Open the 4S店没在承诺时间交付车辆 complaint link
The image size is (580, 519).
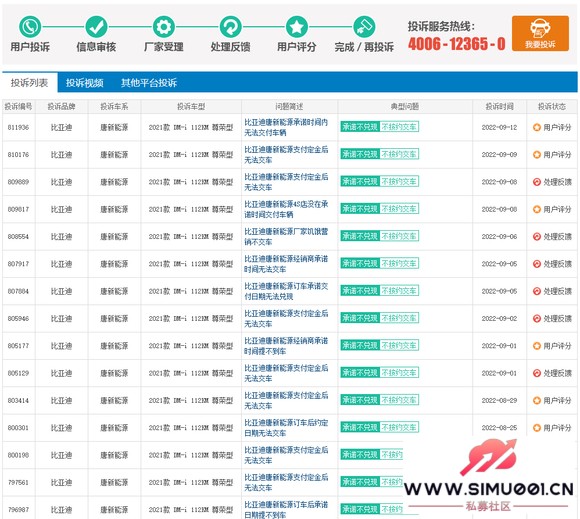286,209
